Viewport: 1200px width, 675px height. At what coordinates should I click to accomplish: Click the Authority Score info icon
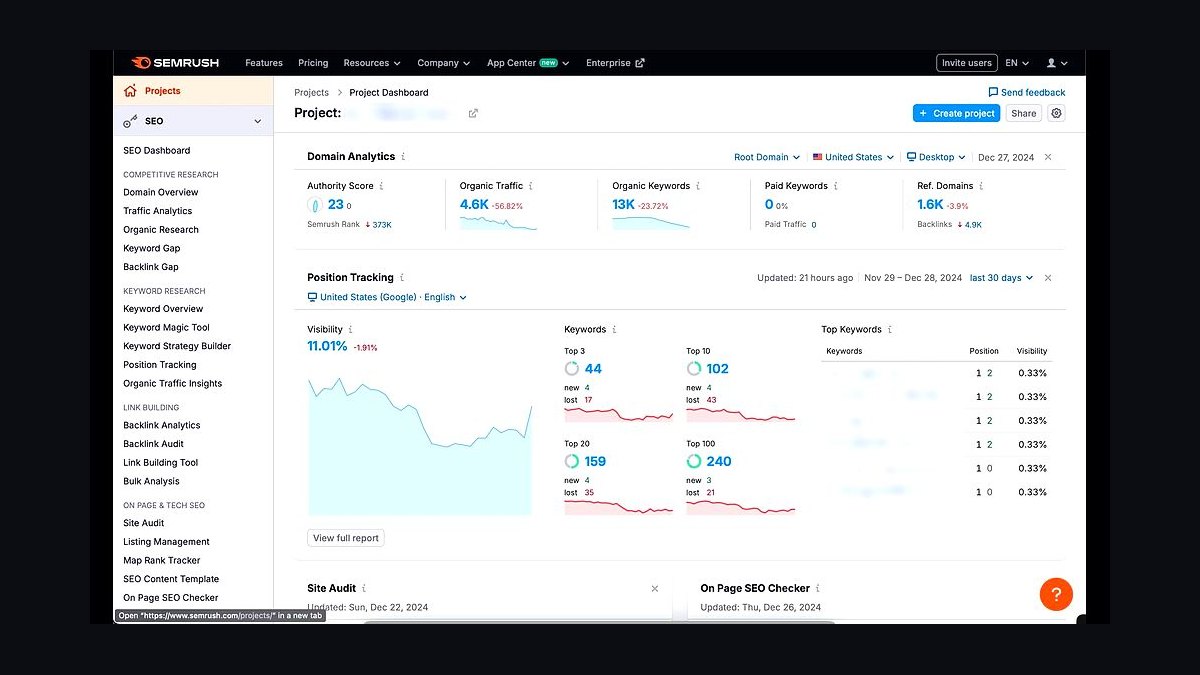click(x=381, y=186)
